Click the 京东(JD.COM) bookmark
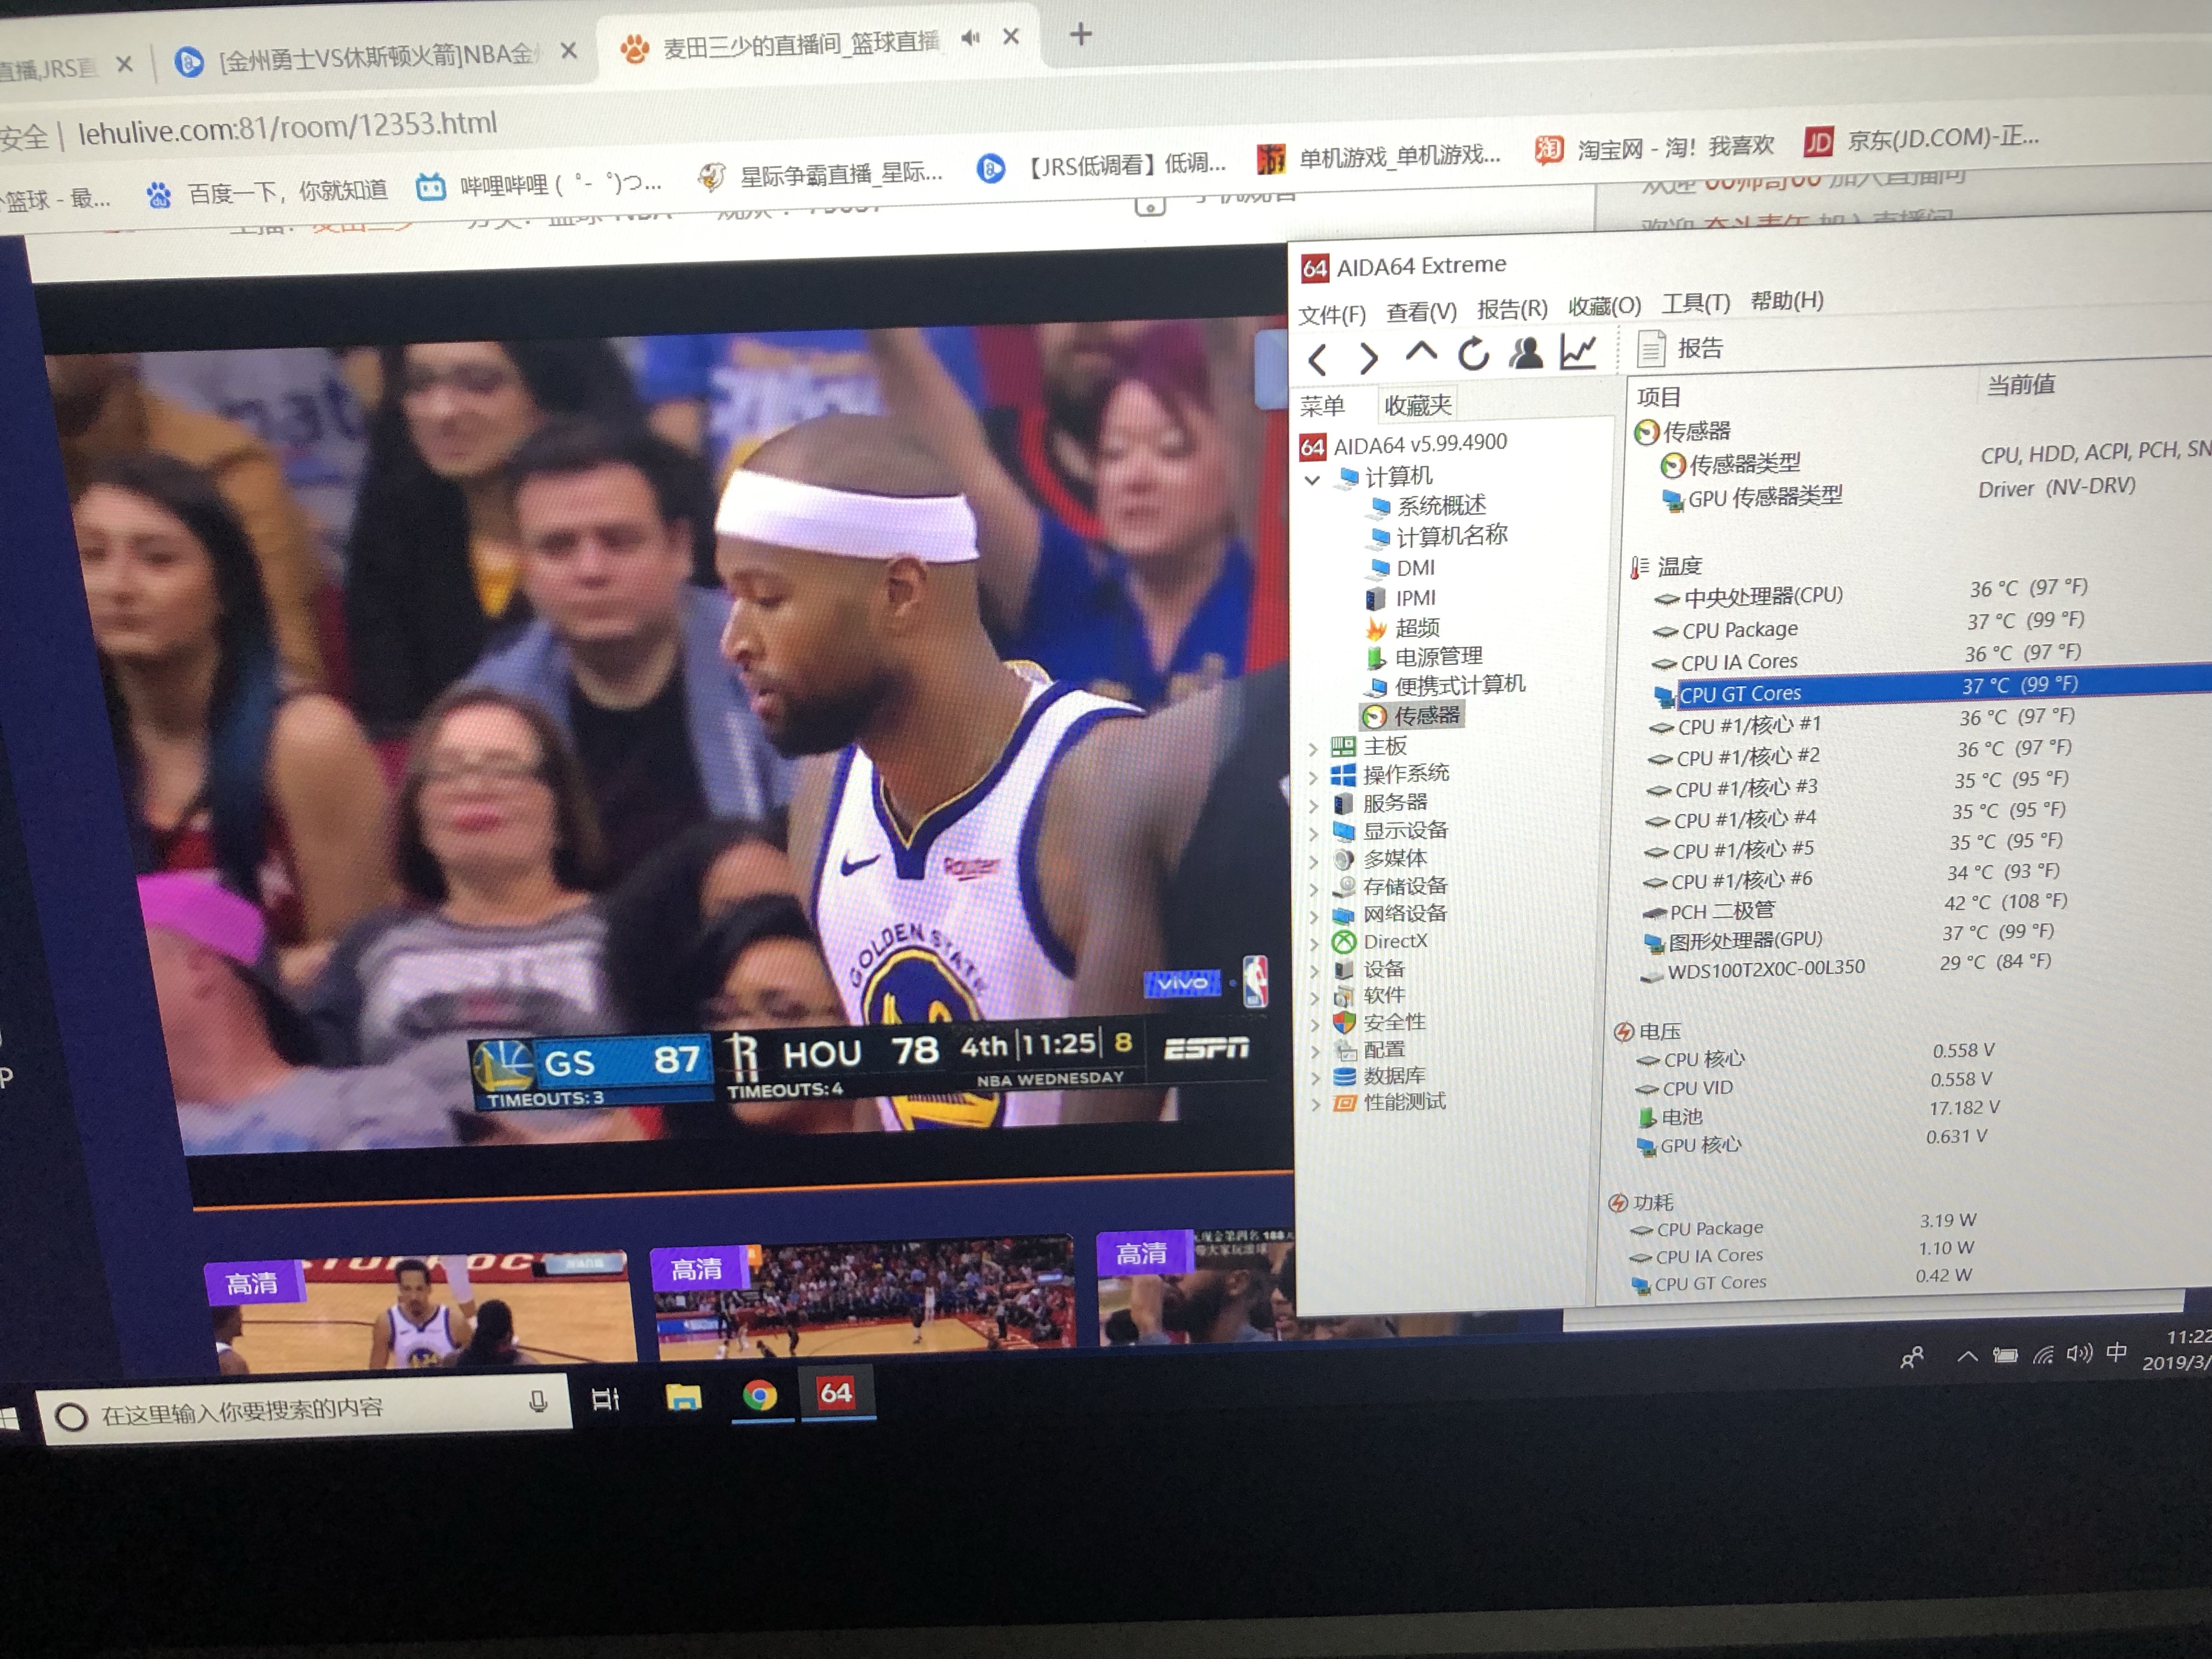The width and height of the screenshot is (2212, 1659). pyautogui.click(x=1921, y=140)
